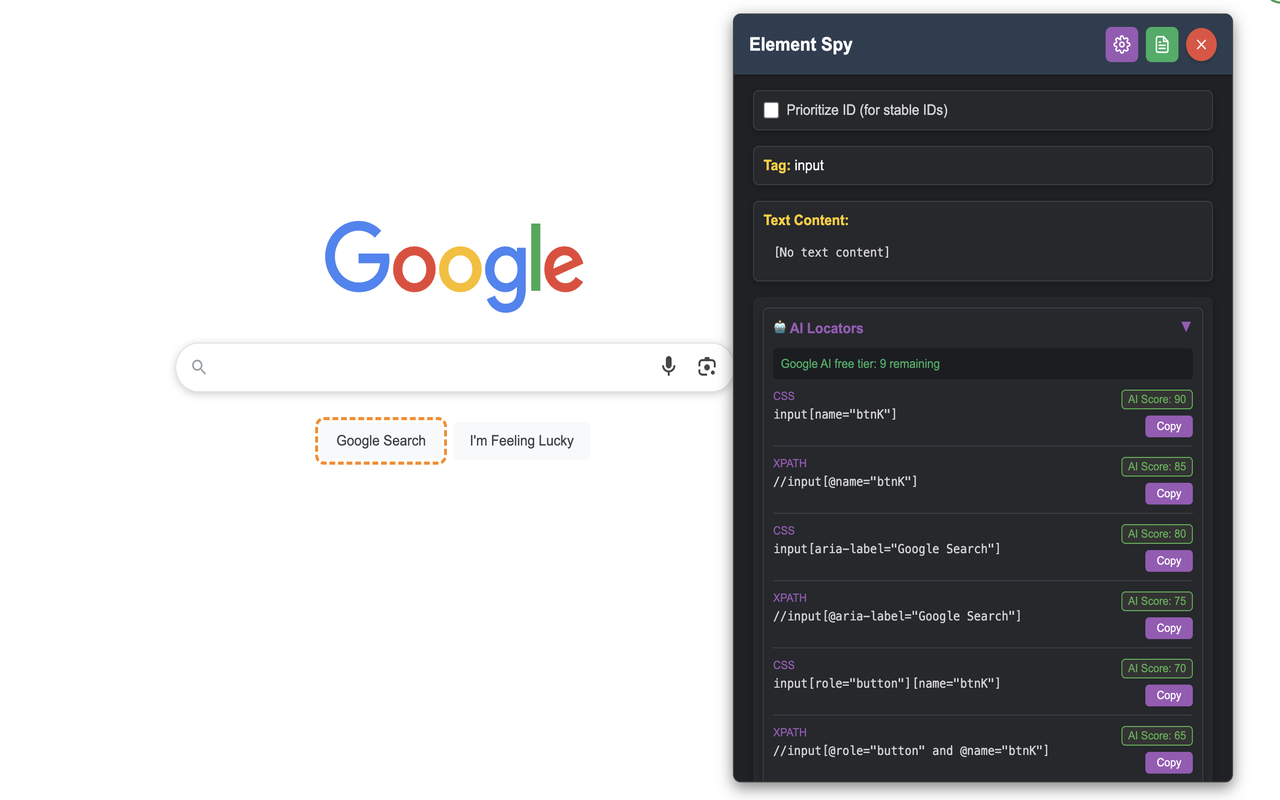Click the [No text content] text
1280x800 pixels.
(x=832, y=252)
